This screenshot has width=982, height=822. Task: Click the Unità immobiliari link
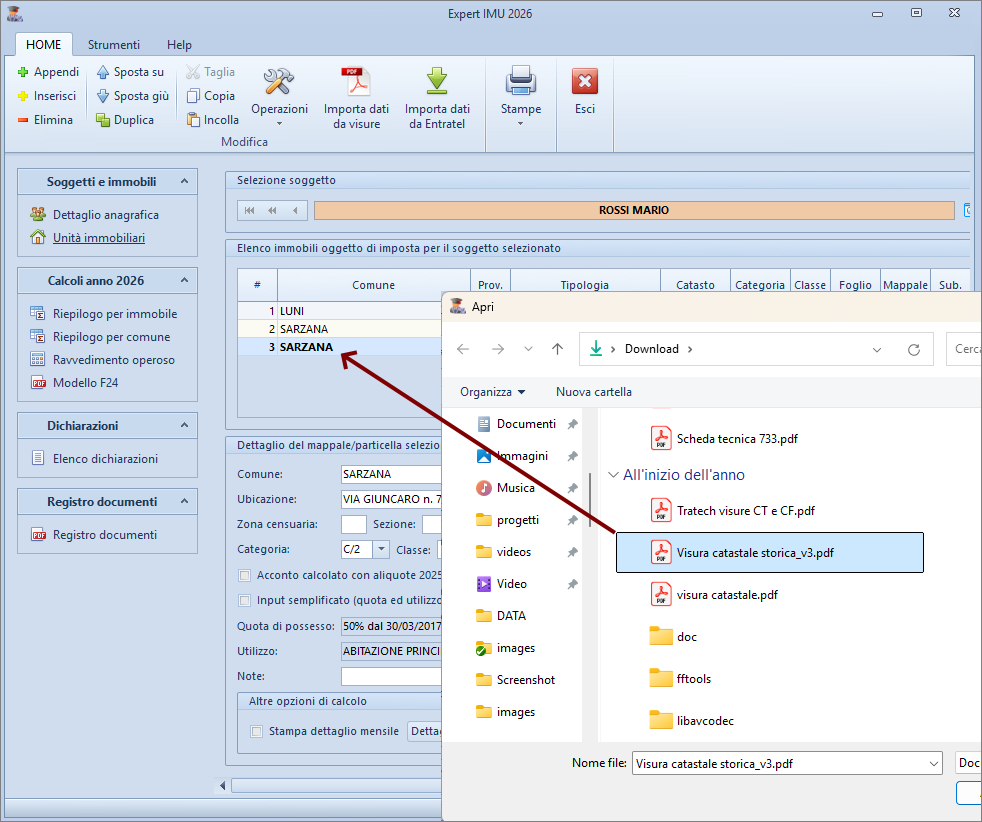[x=98, y=238]
